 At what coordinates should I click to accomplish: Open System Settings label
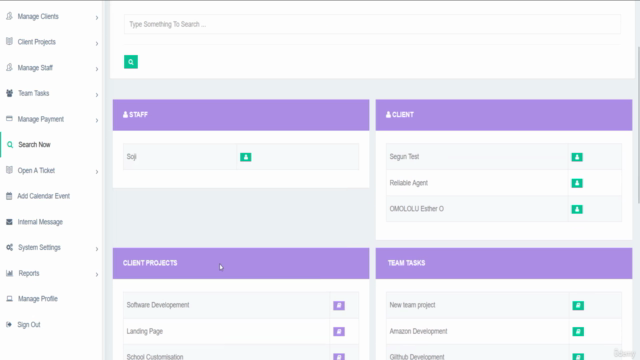pos(39,247)
